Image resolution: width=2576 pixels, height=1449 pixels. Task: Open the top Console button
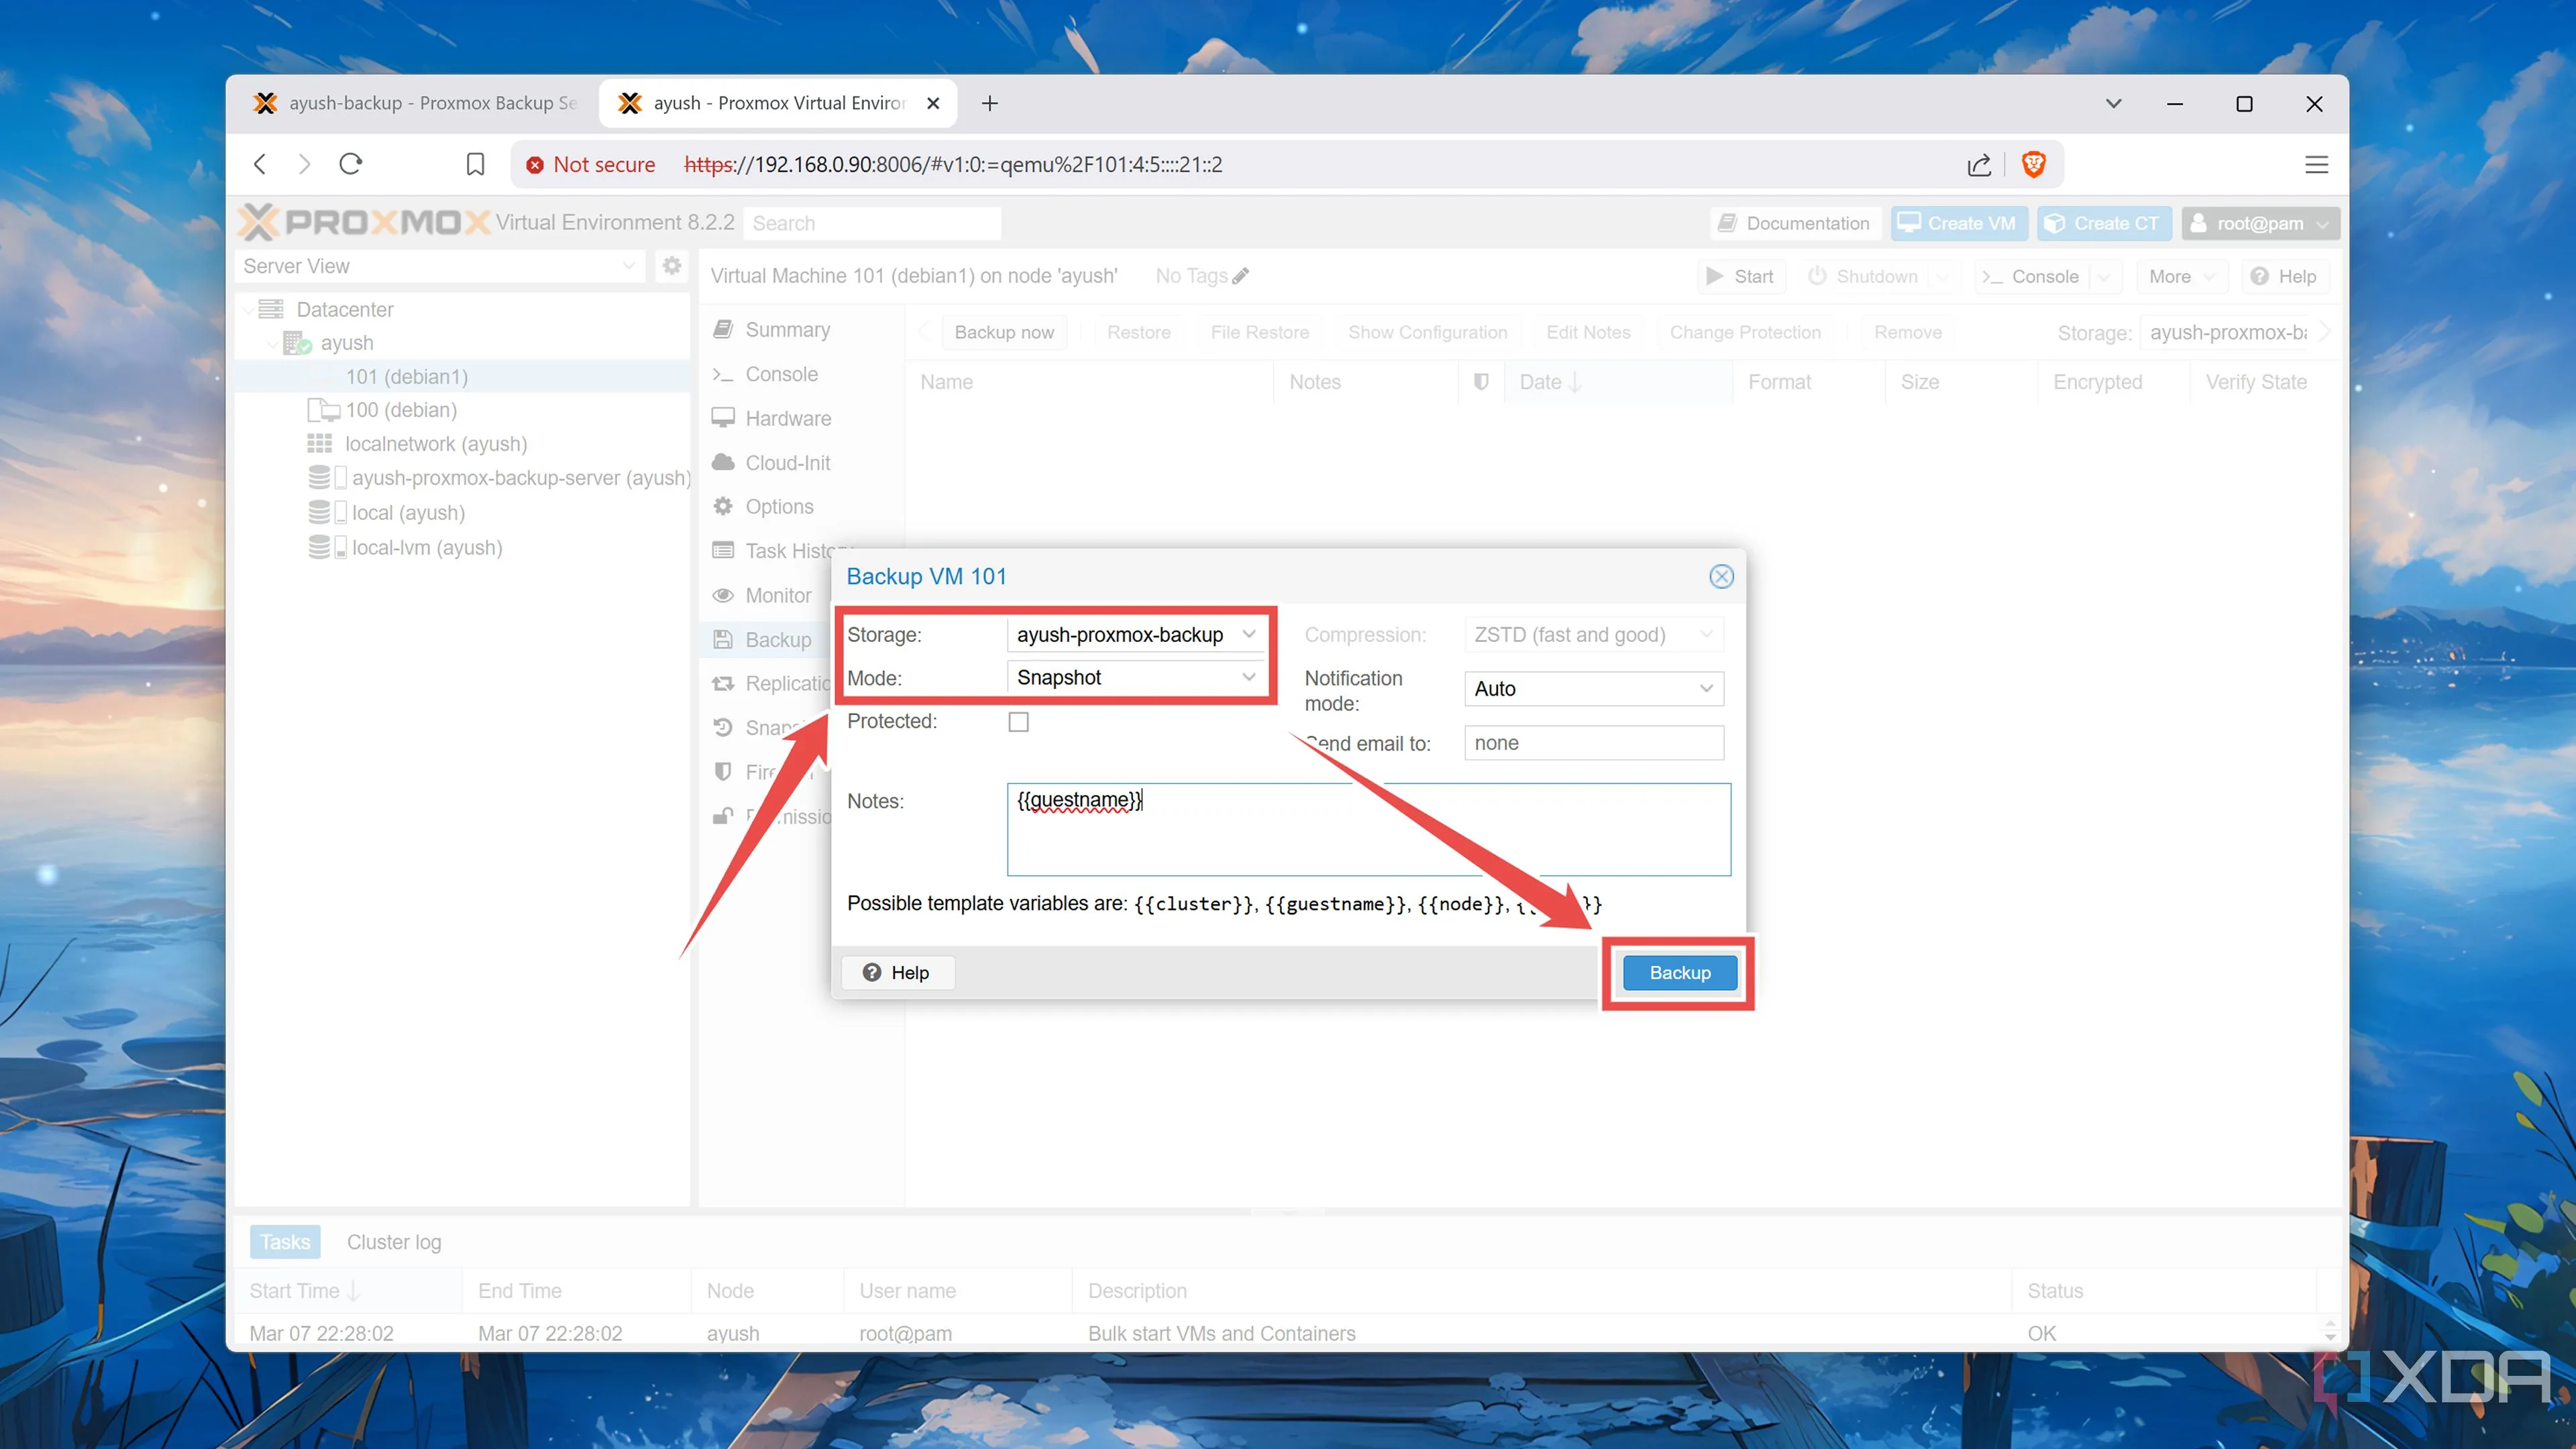(x=2031, y=276)
